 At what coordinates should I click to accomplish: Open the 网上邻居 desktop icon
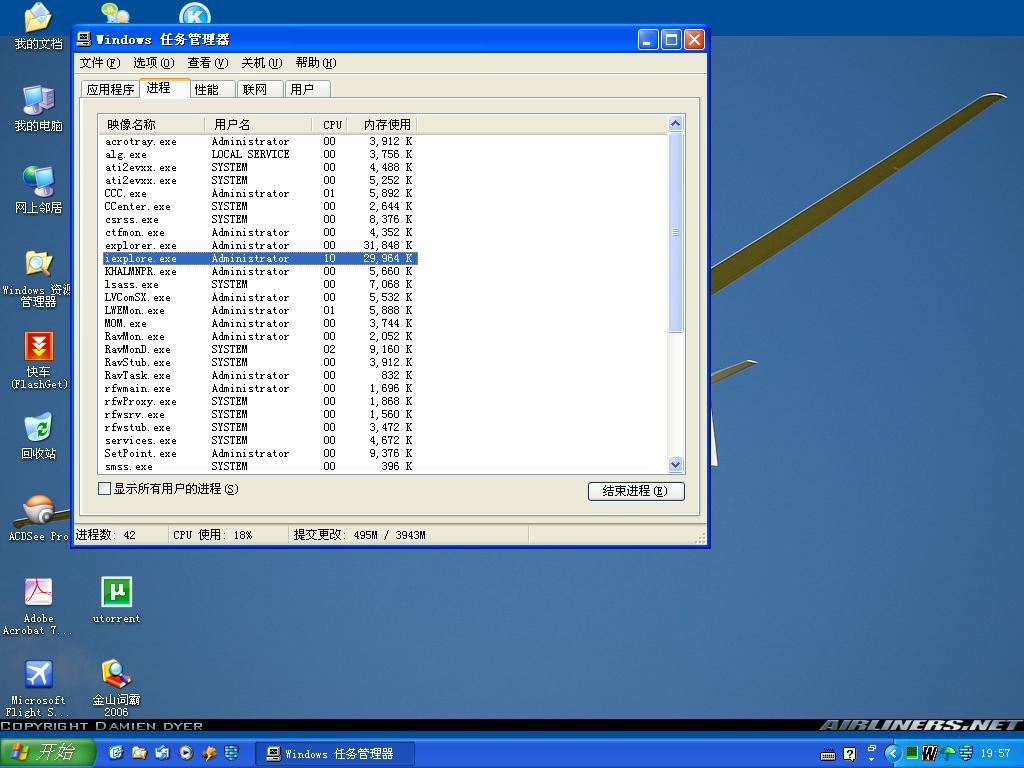coord(38,190)
